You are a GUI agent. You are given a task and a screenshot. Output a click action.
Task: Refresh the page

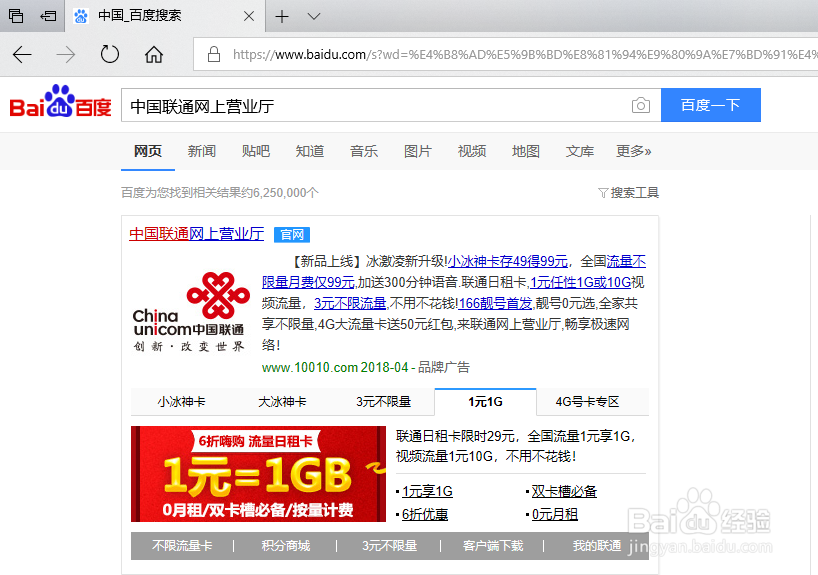click(x=110, y=54)
